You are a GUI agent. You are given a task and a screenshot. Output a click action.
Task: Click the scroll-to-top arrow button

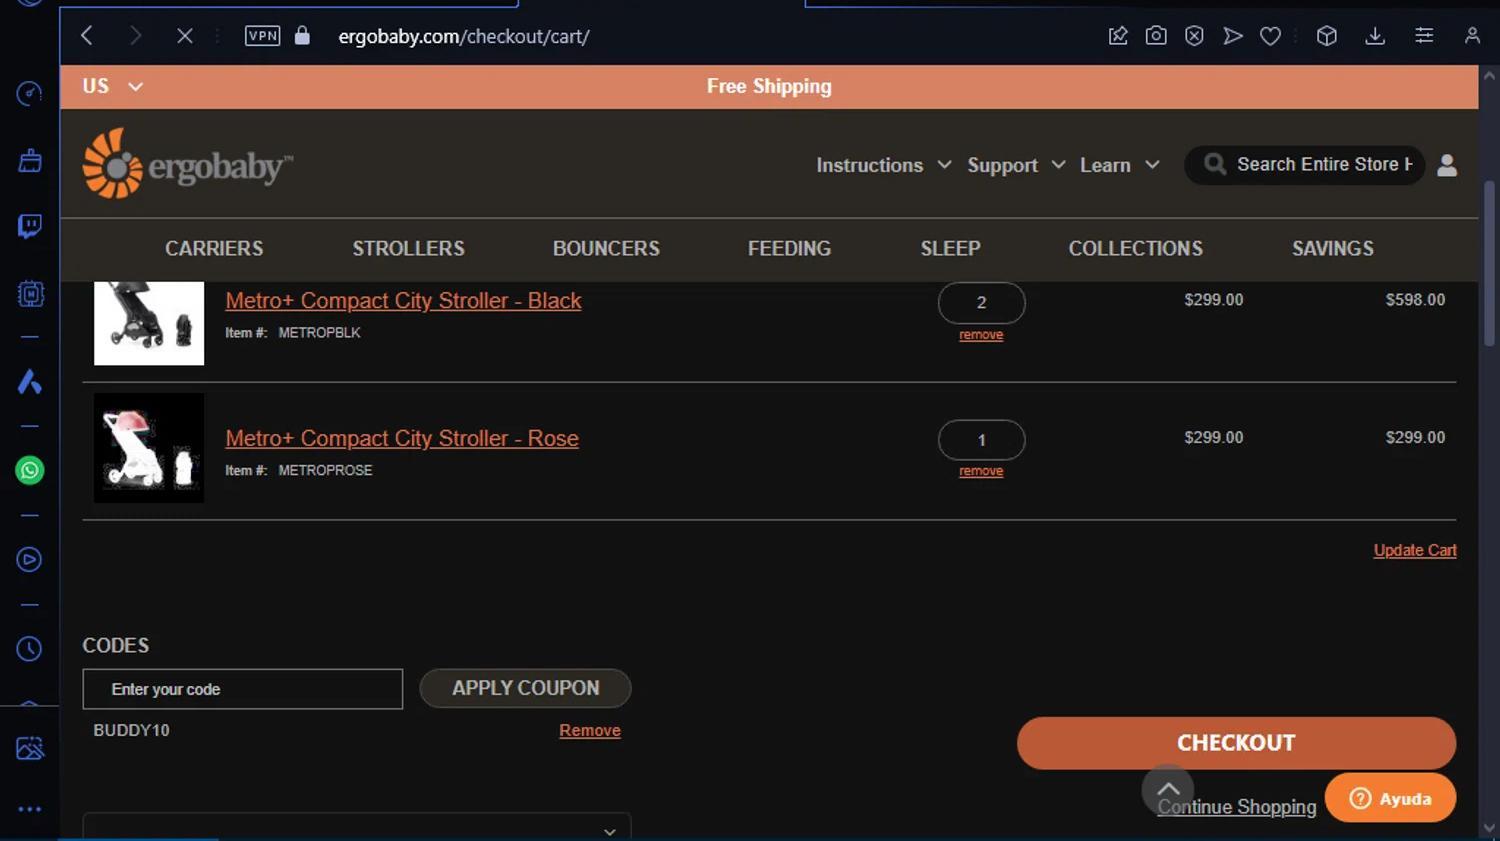(1168, 789)
